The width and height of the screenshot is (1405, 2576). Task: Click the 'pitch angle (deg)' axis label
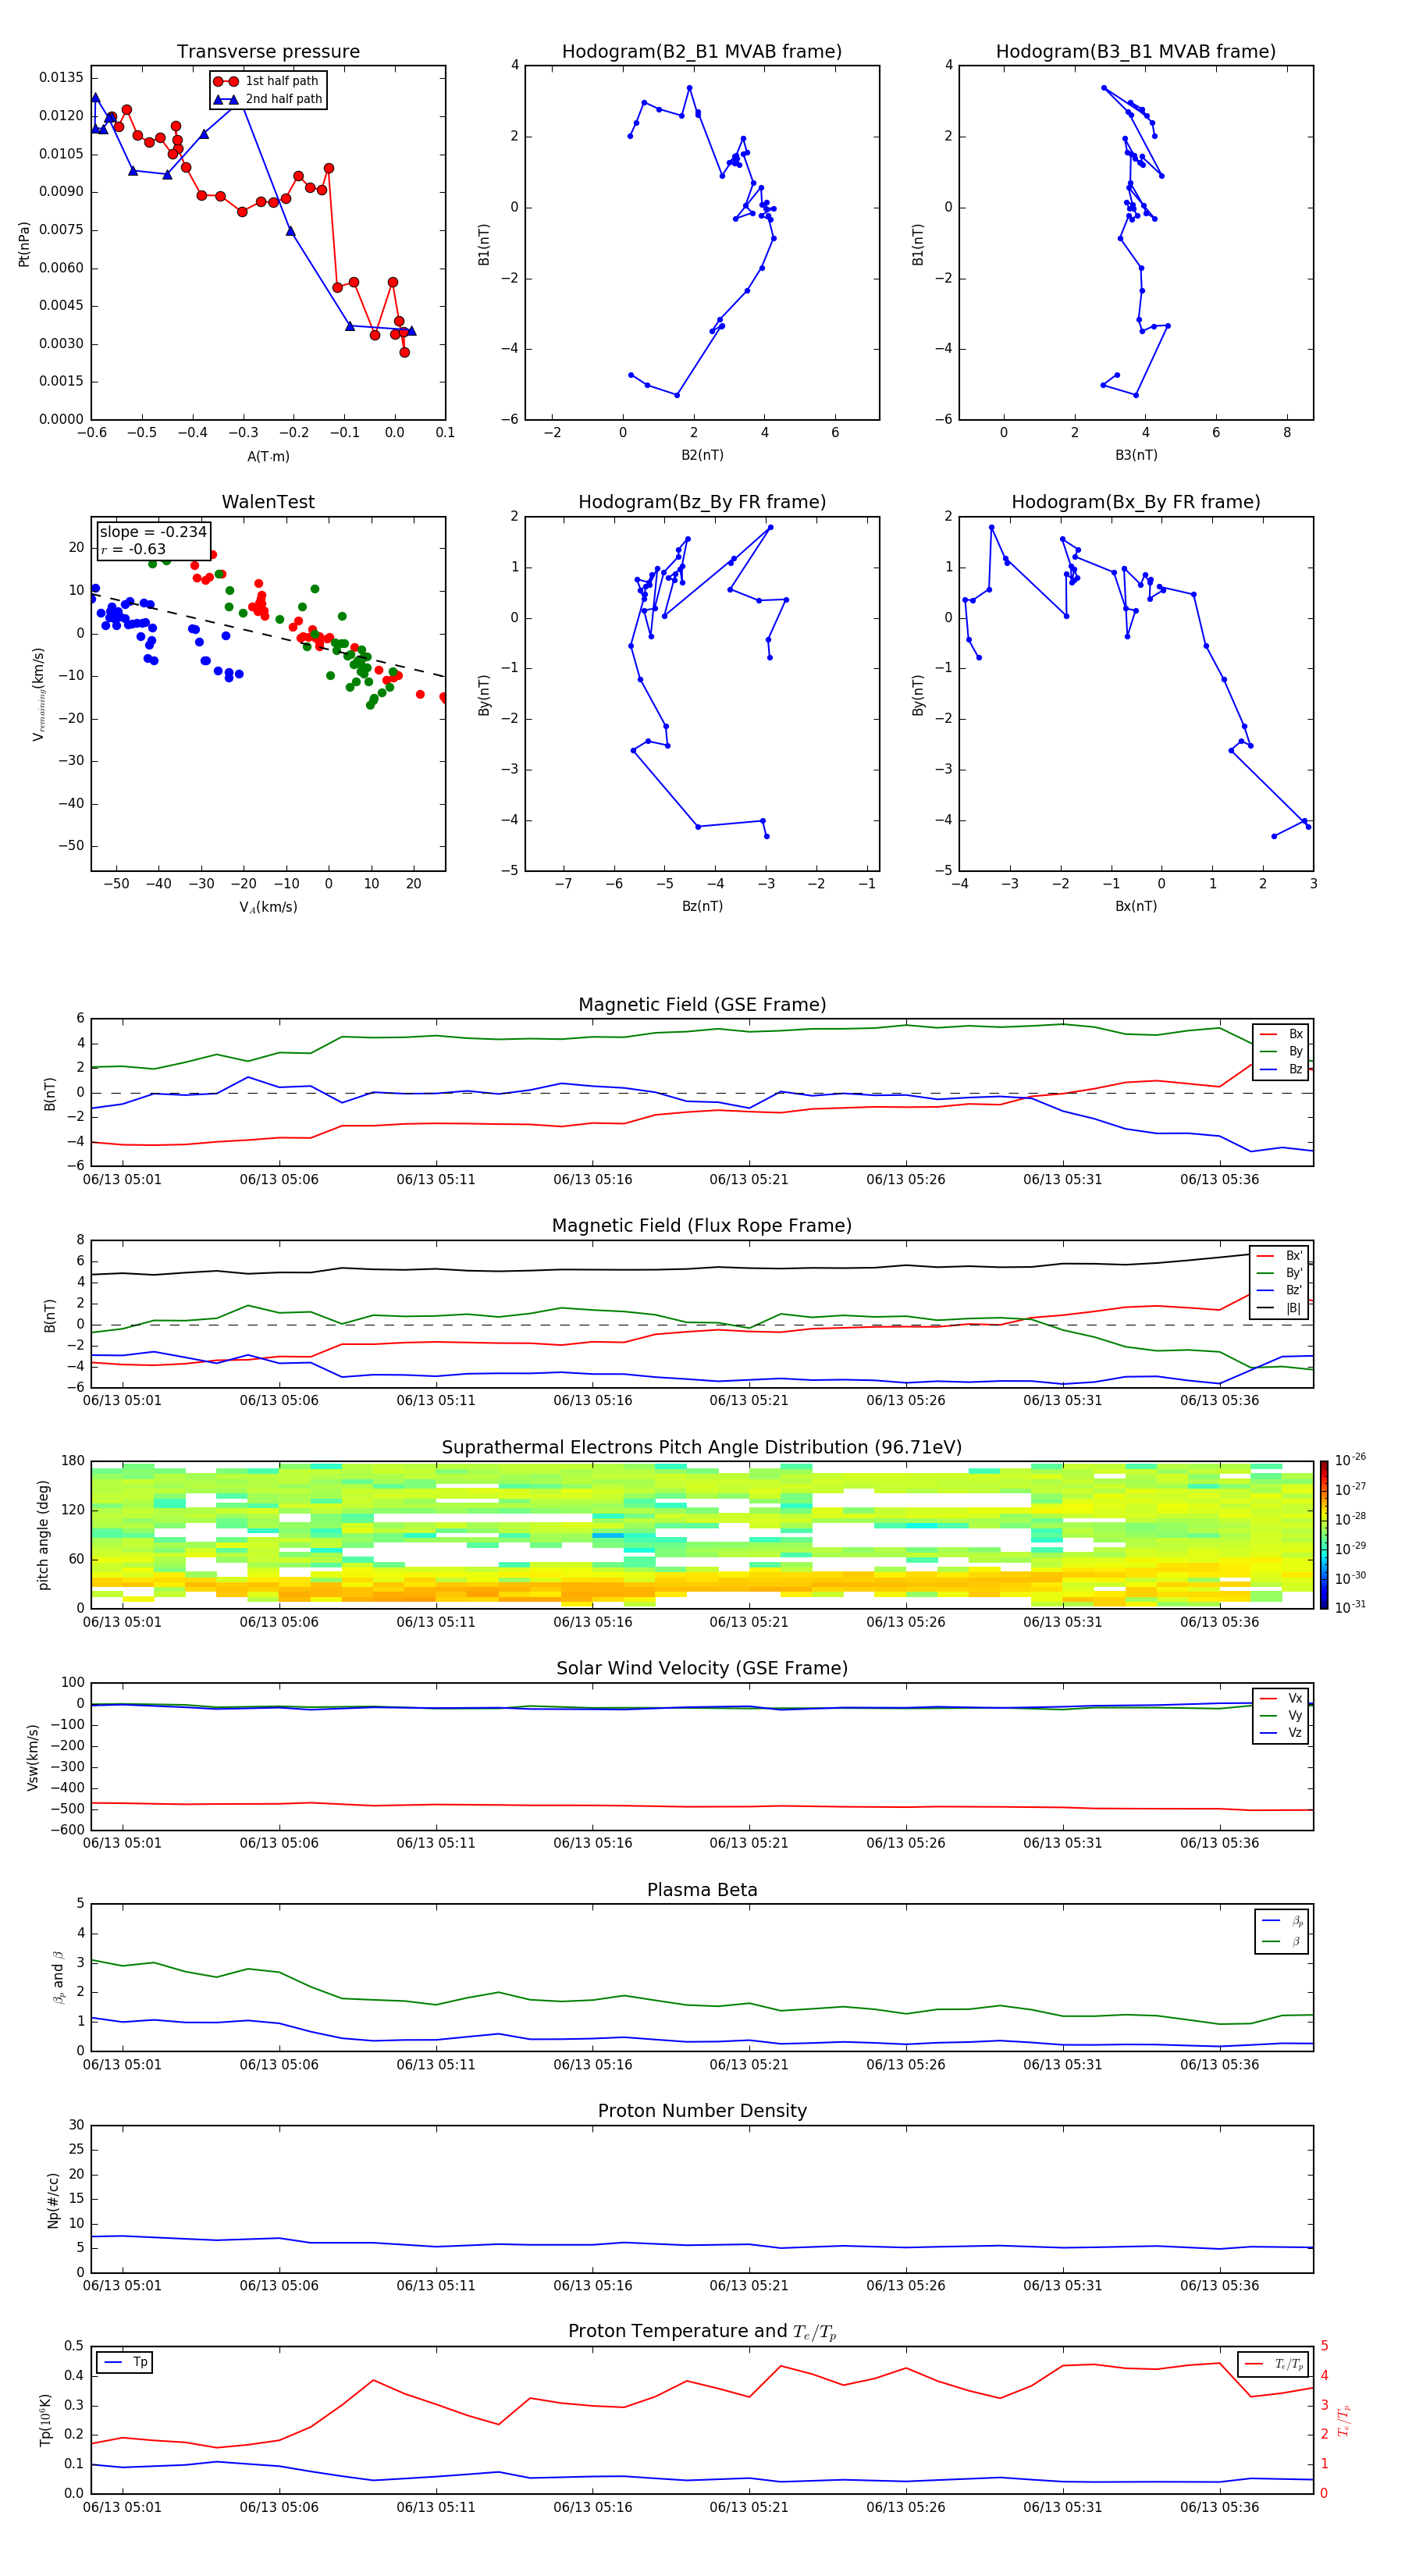[43, 1535]
